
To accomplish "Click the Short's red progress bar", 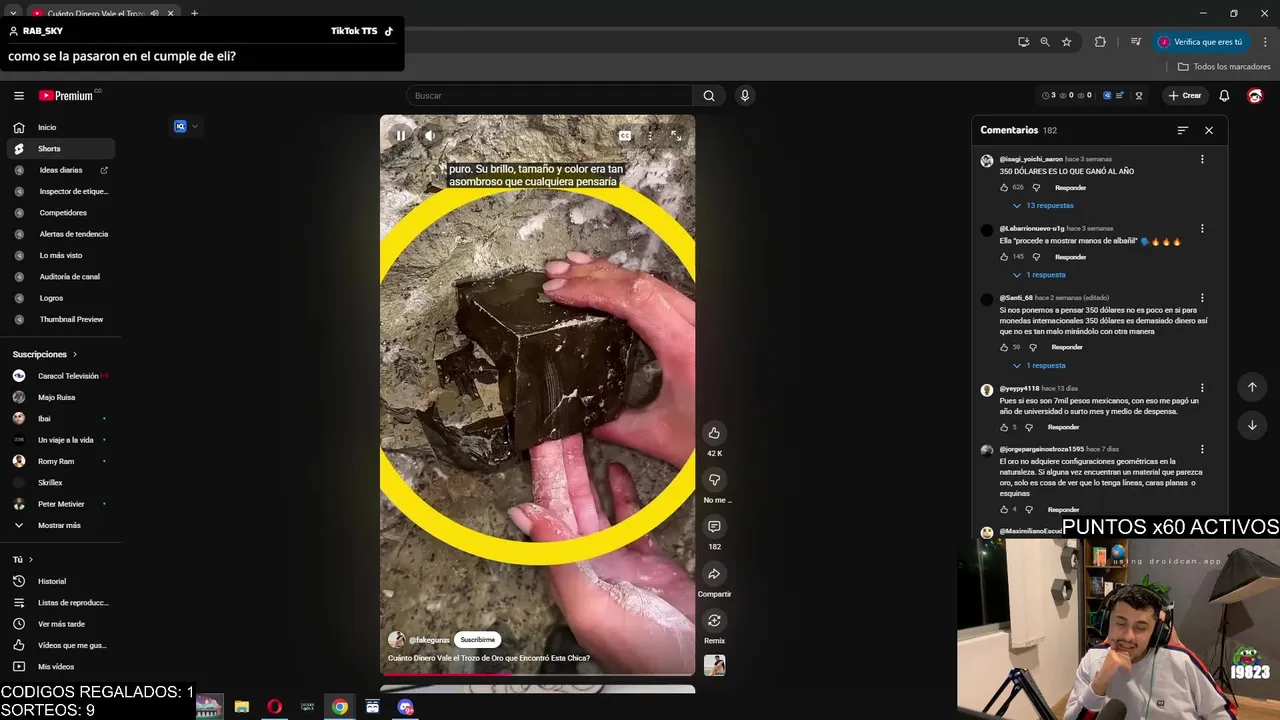I will pos(537,674).
